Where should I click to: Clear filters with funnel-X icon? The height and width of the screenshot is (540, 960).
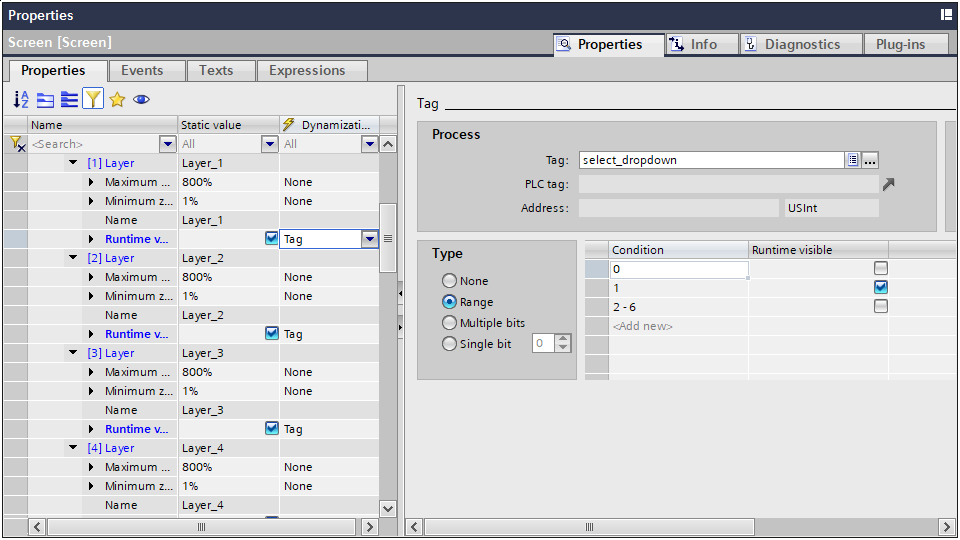(16, 144)
